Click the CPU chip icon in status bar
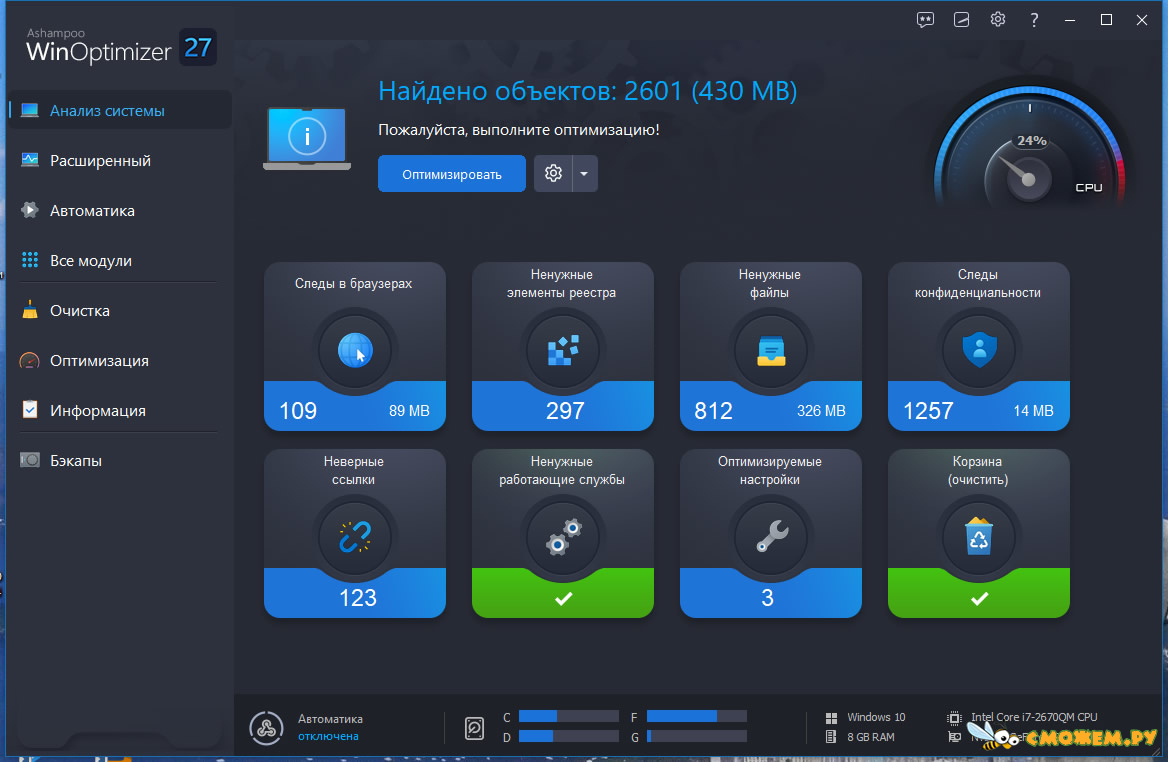This screenshot has width=1168, height=762. 954,718
